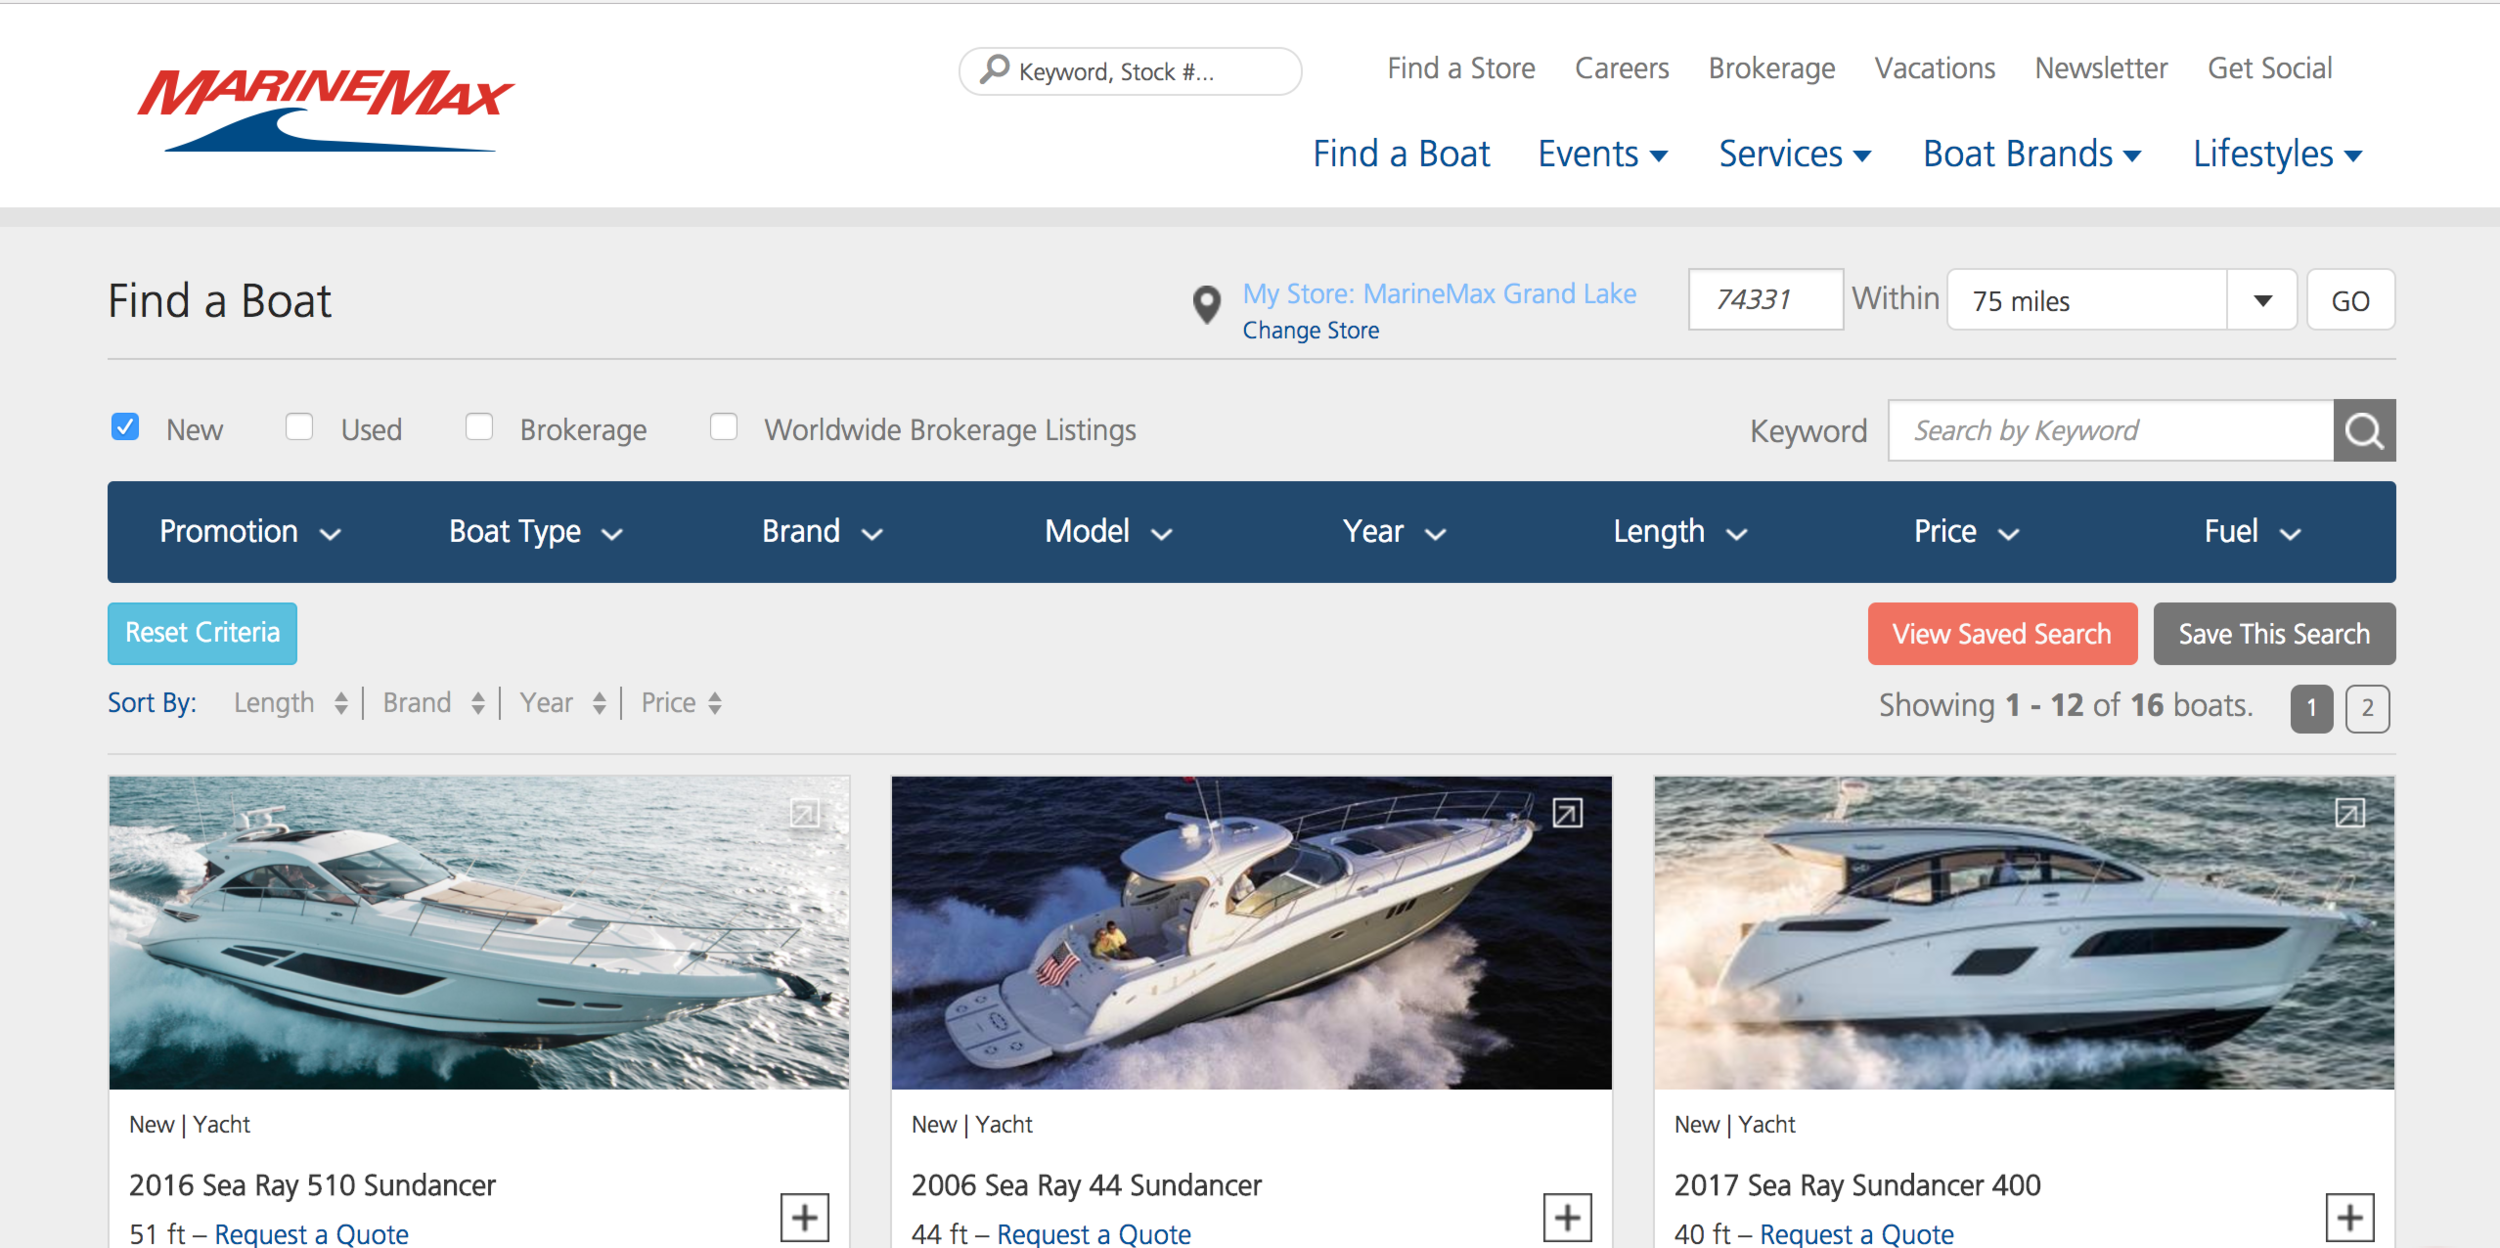Check the Brokerage checkbox
The width and height of the screenshot is (2500, 1248).
(x=479, y=427)
